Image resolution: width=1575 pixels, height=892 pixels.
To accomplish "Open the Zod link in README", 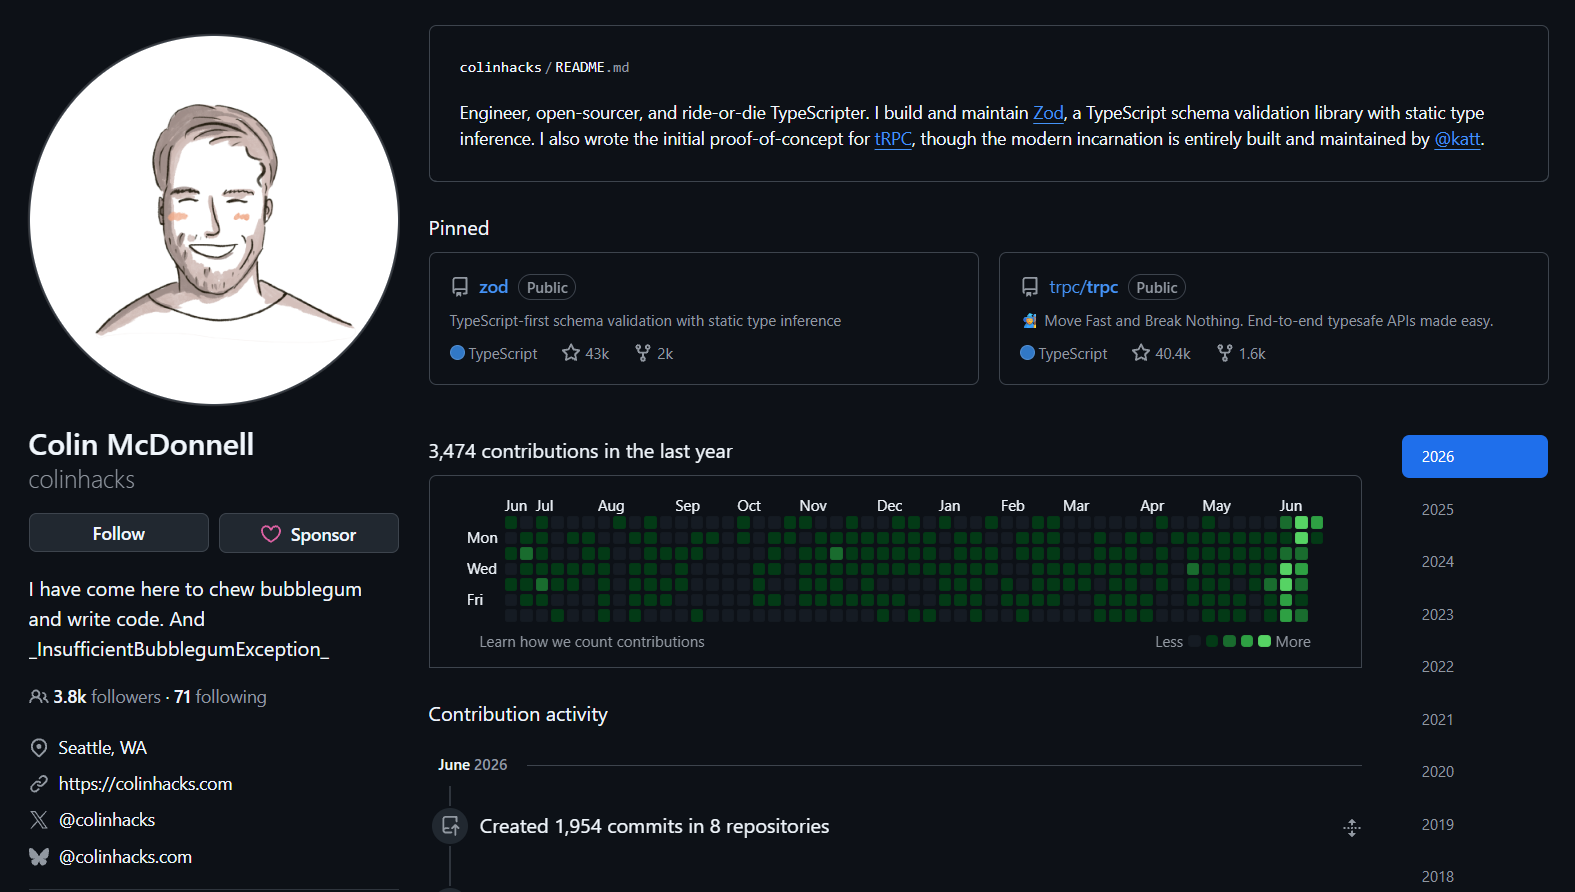I will (x=1048, y=113).
